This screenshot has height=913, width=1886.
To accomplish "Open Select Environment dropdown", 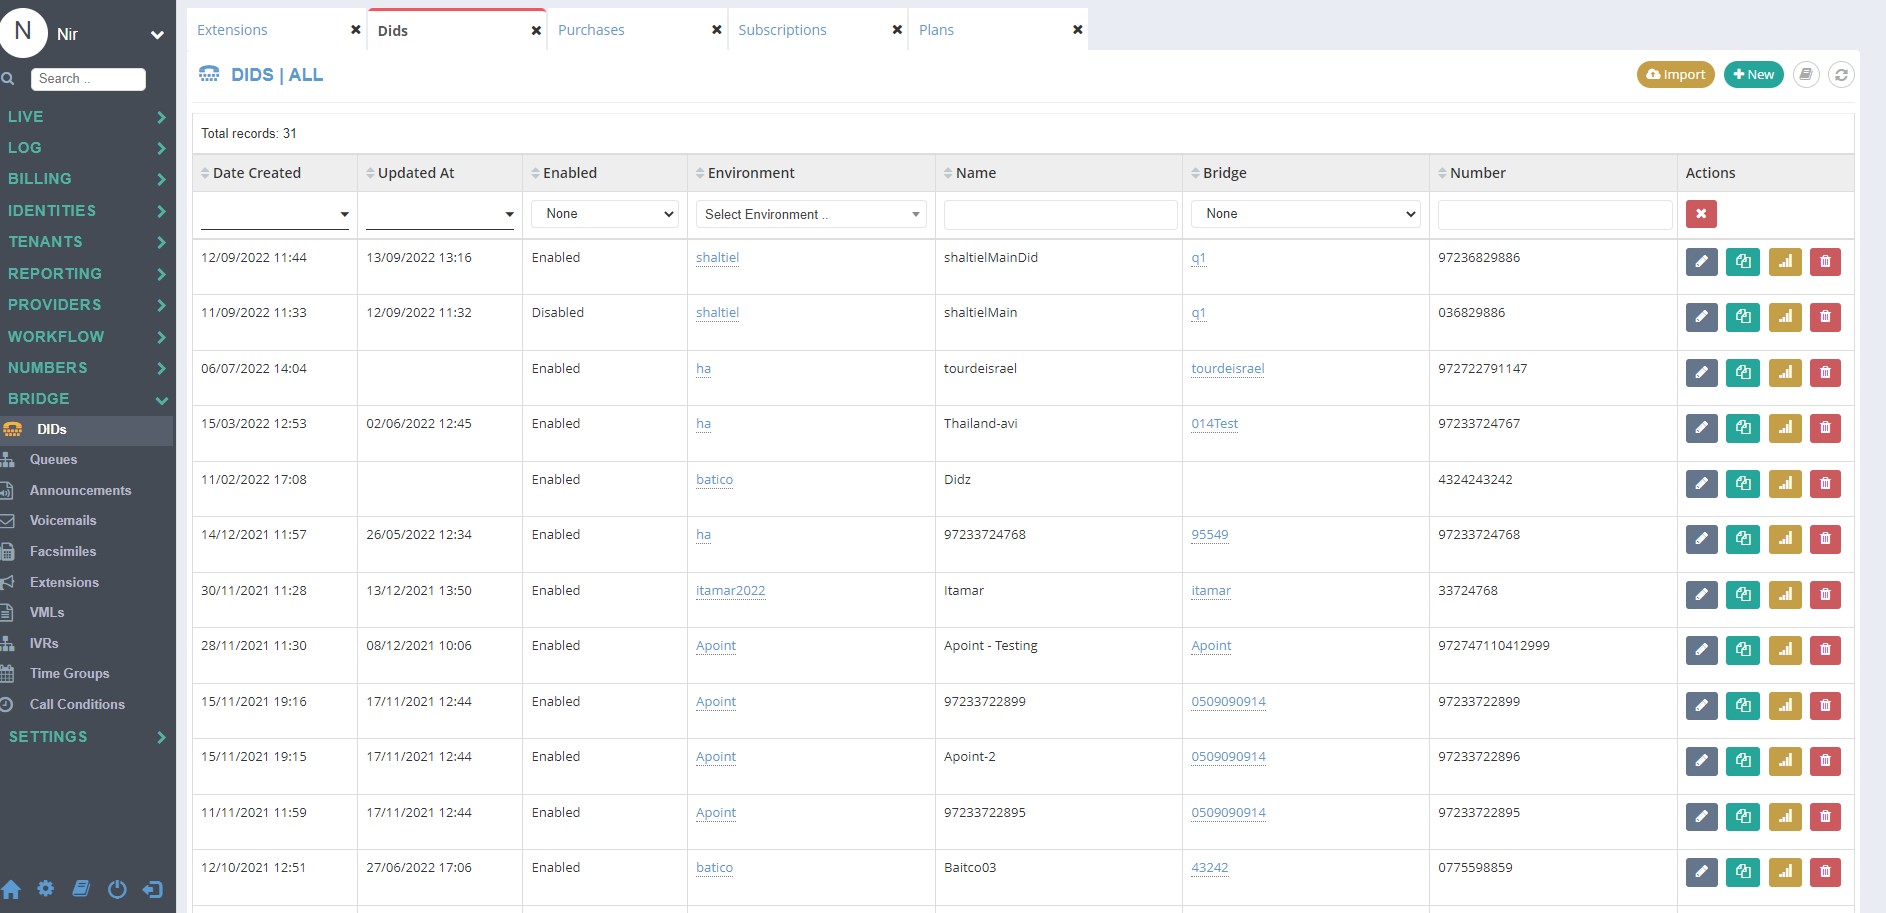I will tap(811, 214).
